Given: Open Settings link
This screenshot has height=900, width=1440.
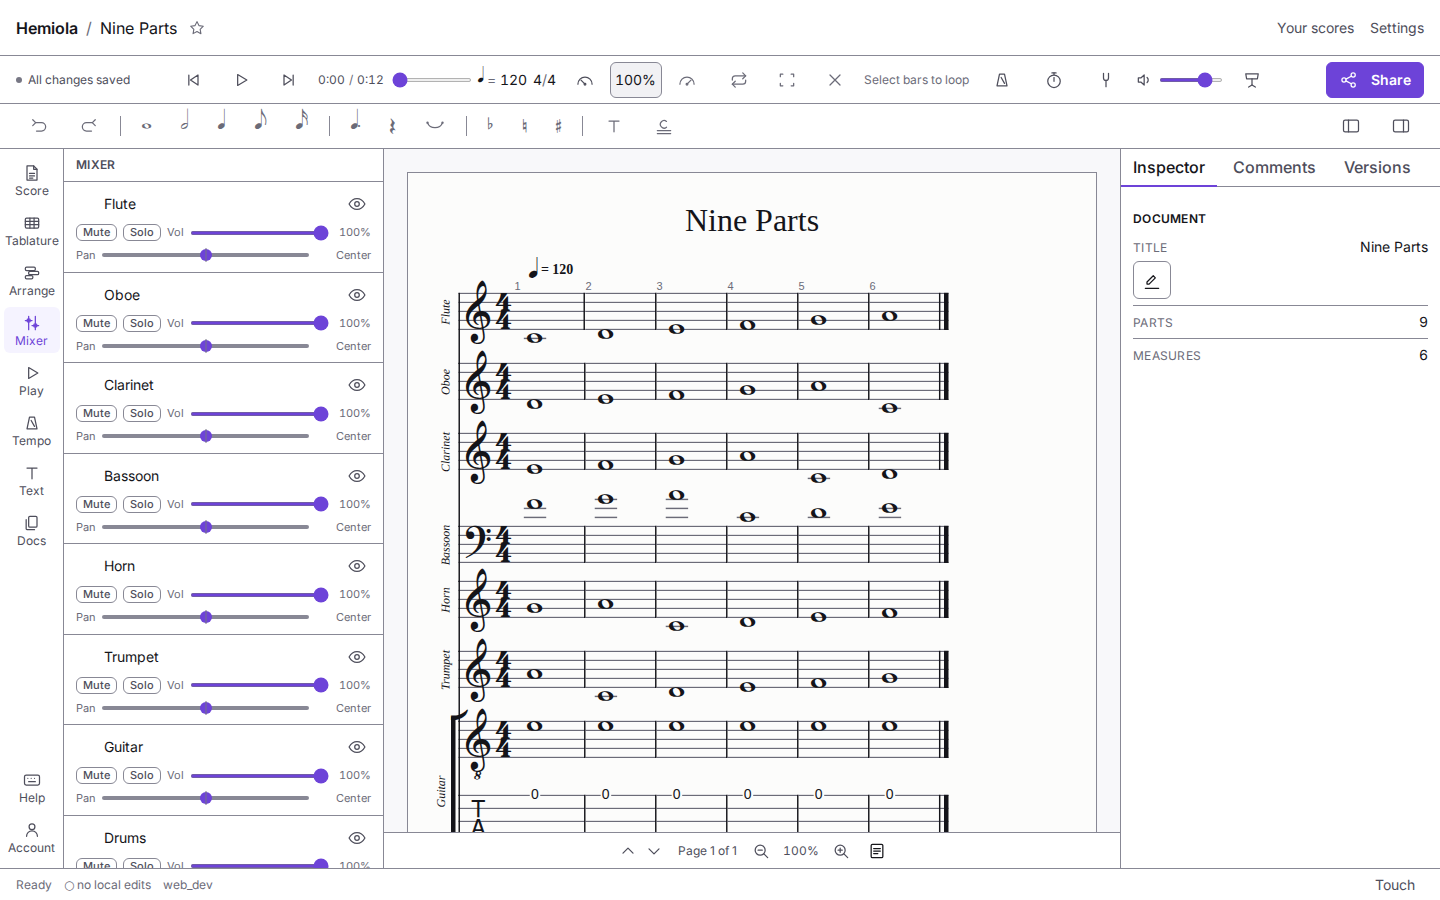Looking at the screenshot, I should click(x=1397, y=28).
